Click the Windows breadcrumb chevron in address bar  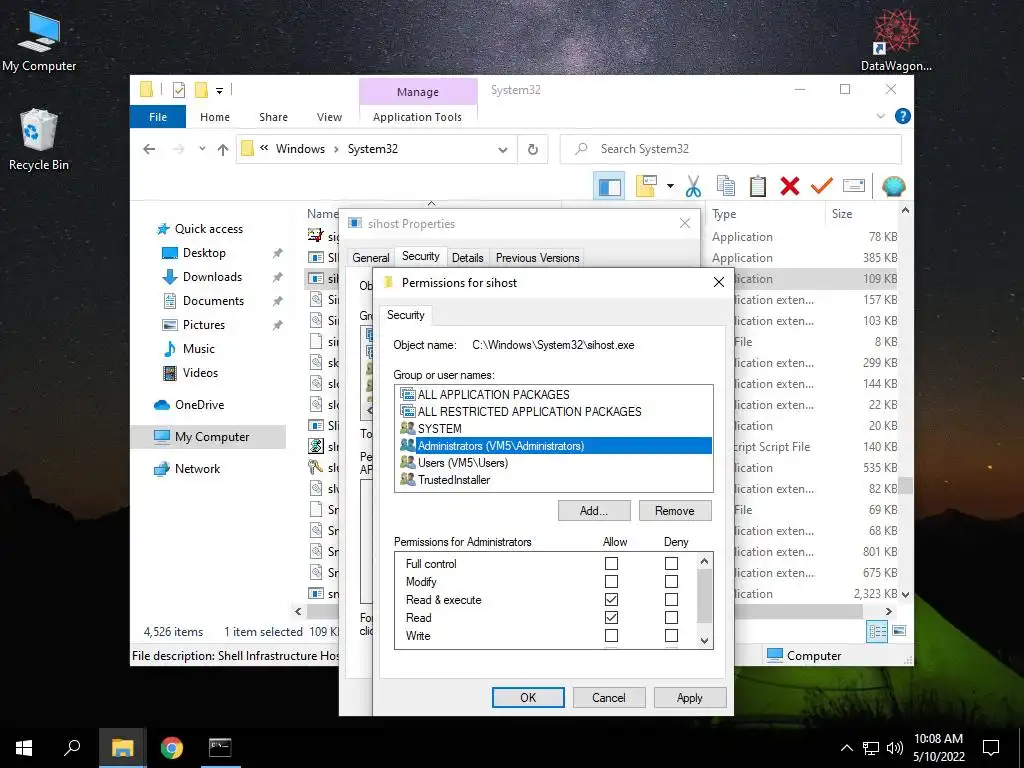pyautogui.click(x=336, y=150)
